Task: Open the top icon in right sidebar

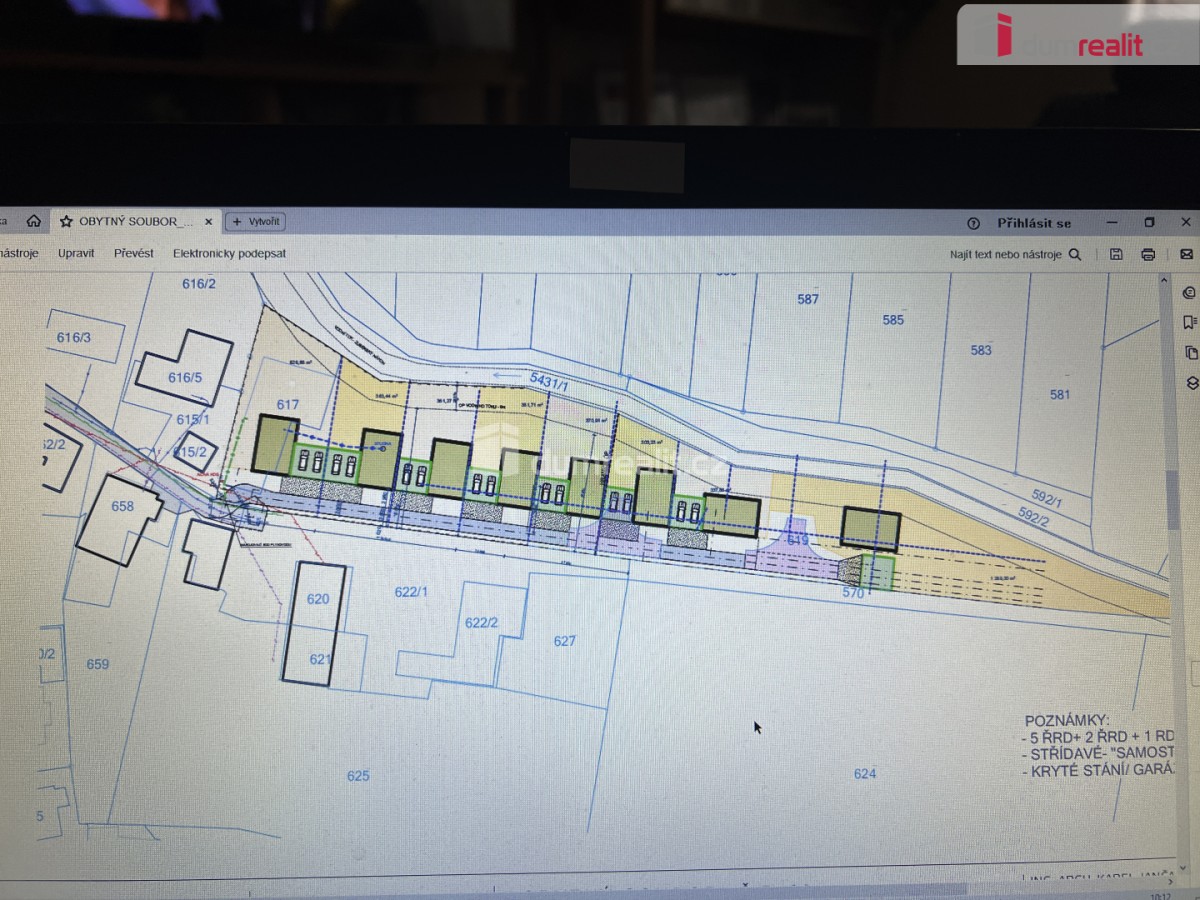Action: 1189,293
